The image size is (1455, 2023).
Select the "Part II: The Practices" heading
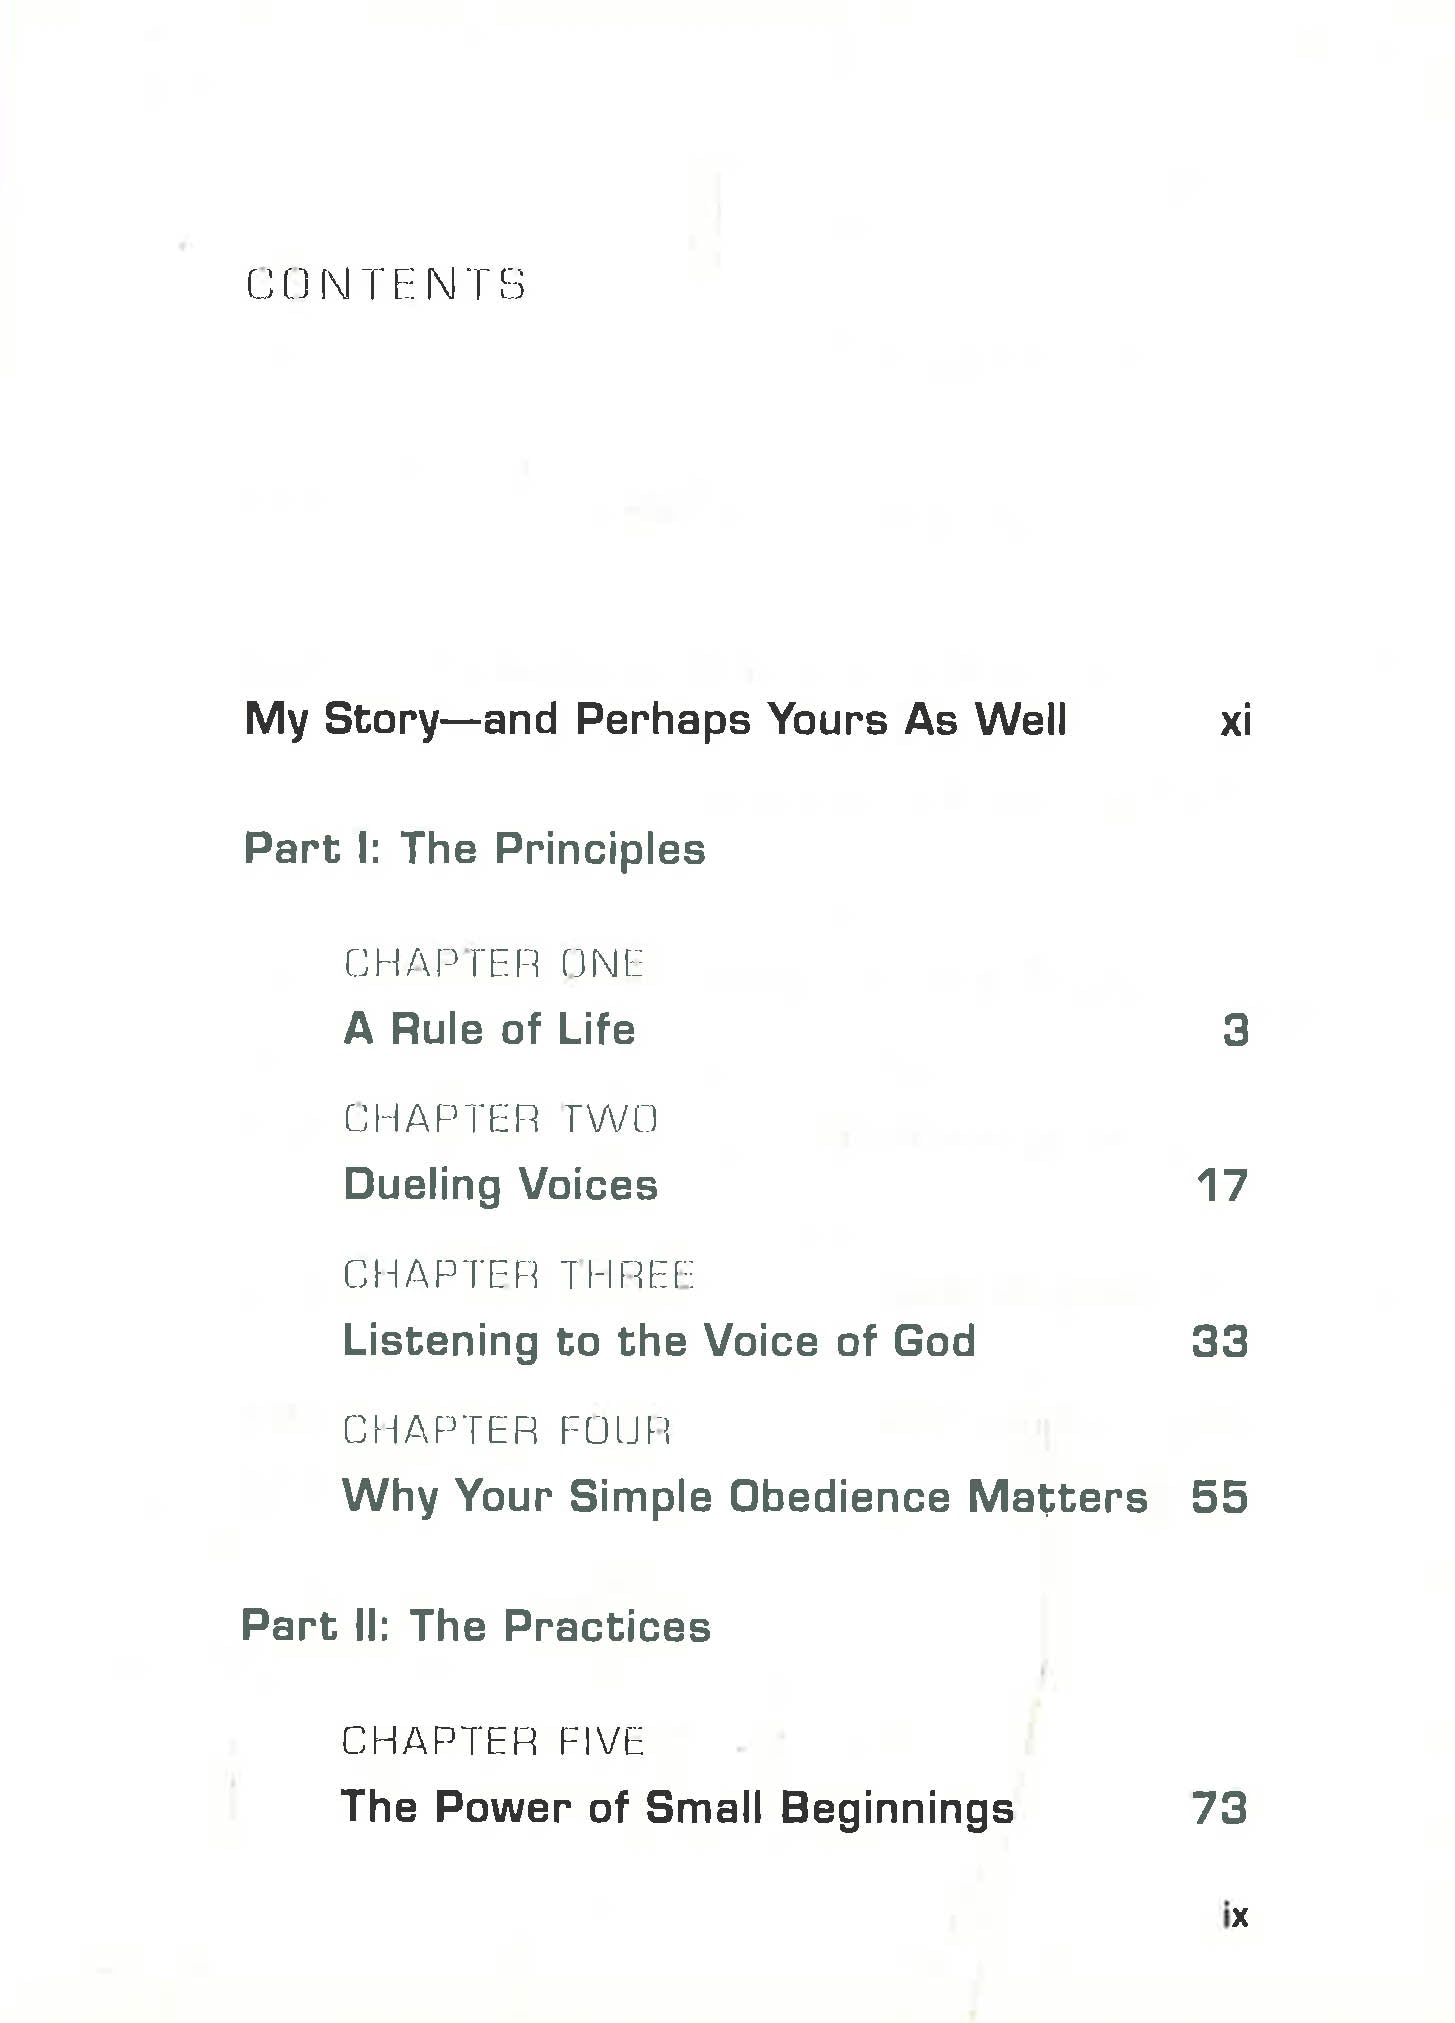tap(476, 1626)
